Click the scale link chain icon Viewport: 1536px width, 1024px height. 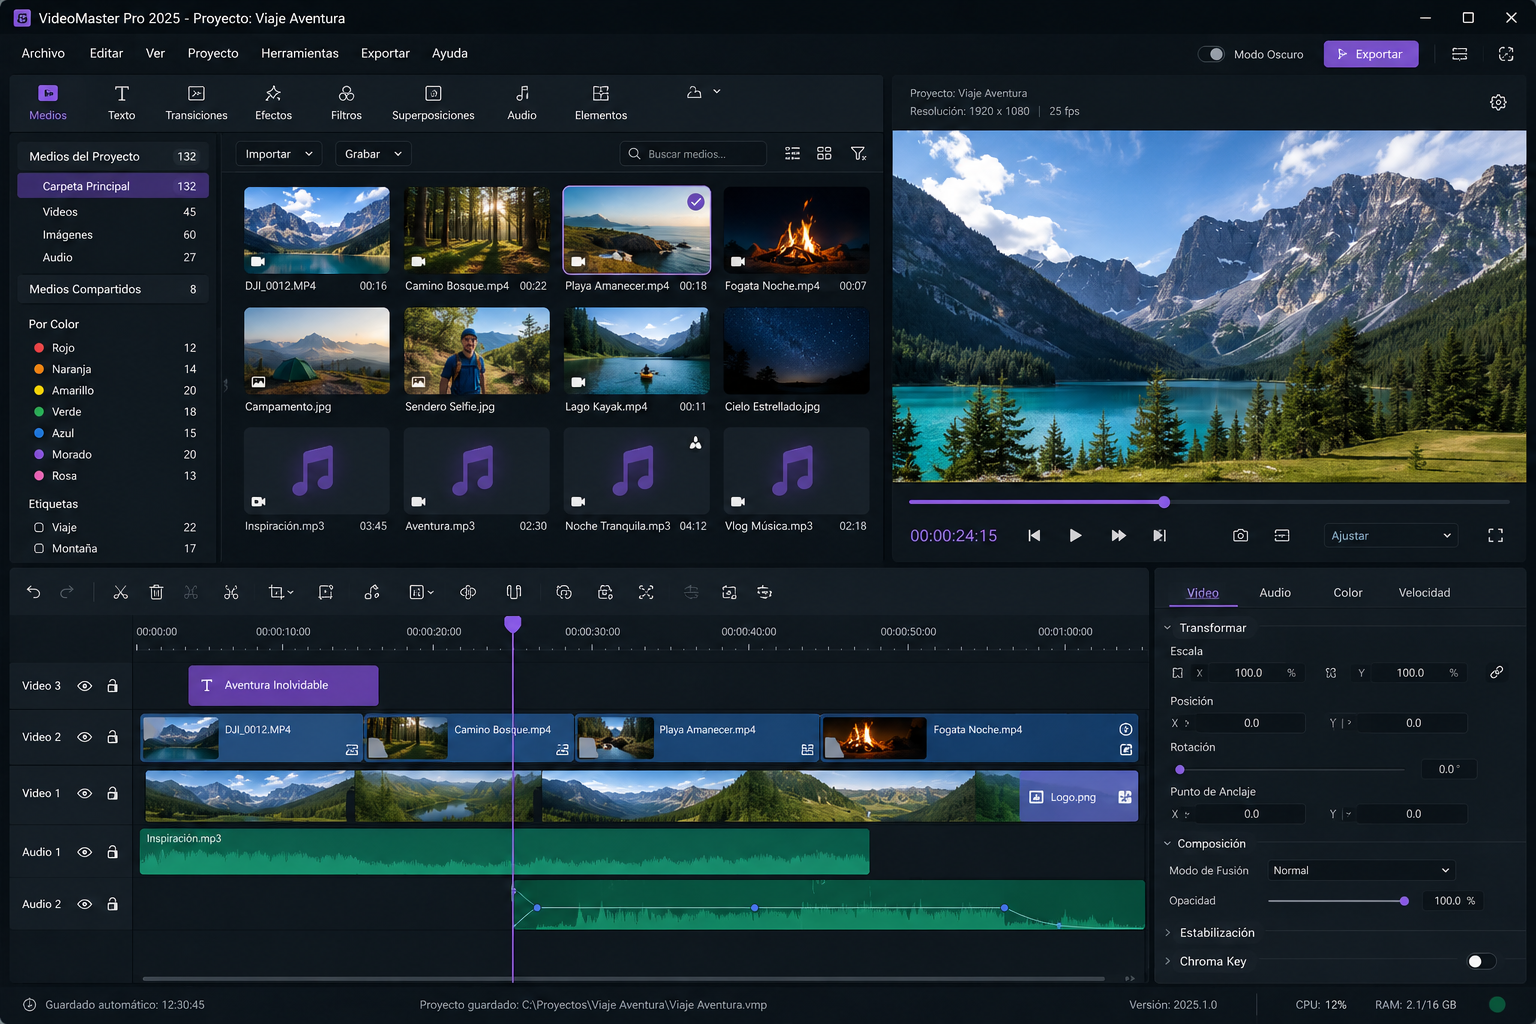tap(1496, 673)
